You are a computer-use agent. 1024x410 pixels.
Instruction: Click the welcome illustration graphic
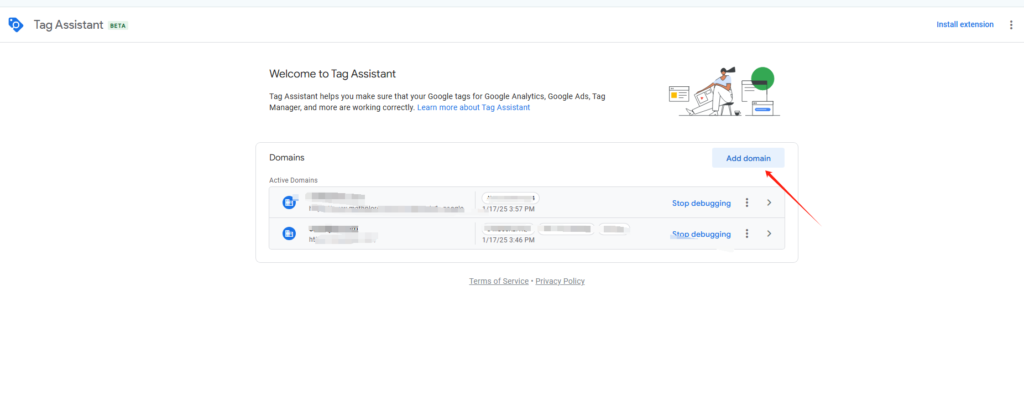722,92
